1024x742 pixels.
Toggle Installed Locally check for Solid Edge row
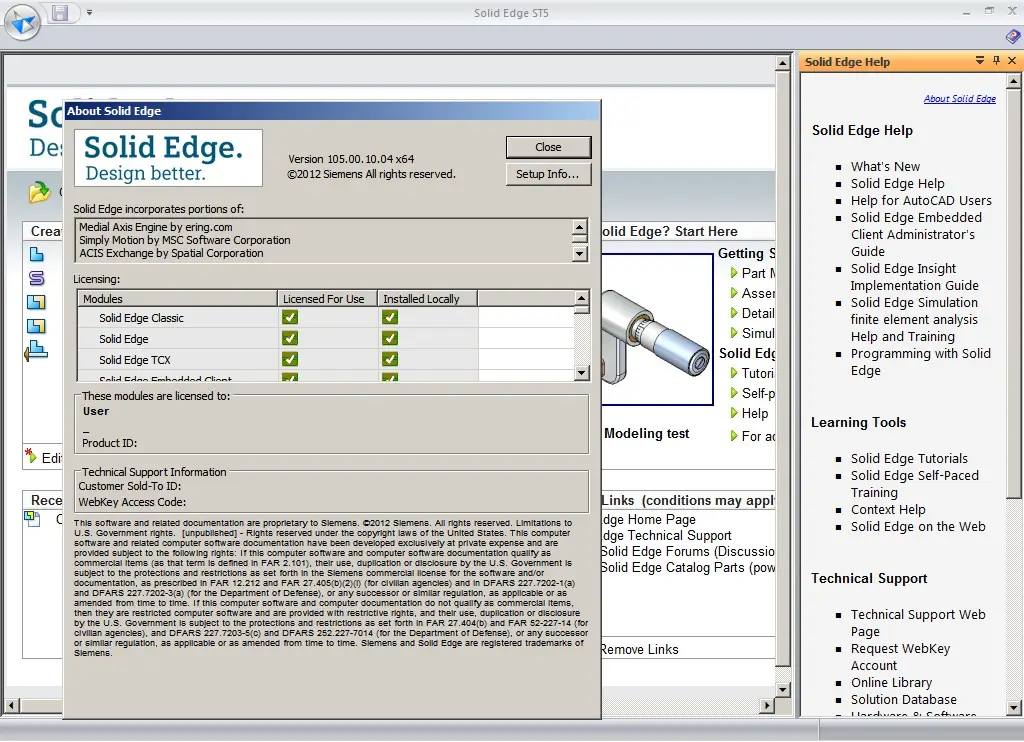point(390,338)
